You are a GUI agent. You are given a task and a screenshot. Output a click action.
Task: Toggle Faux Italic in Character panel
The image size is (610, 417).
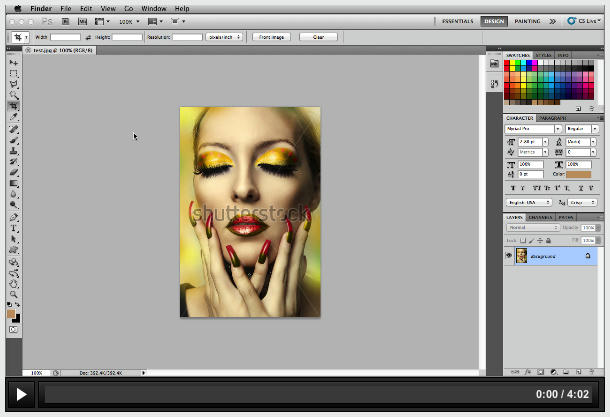click(x=523, y=188)
